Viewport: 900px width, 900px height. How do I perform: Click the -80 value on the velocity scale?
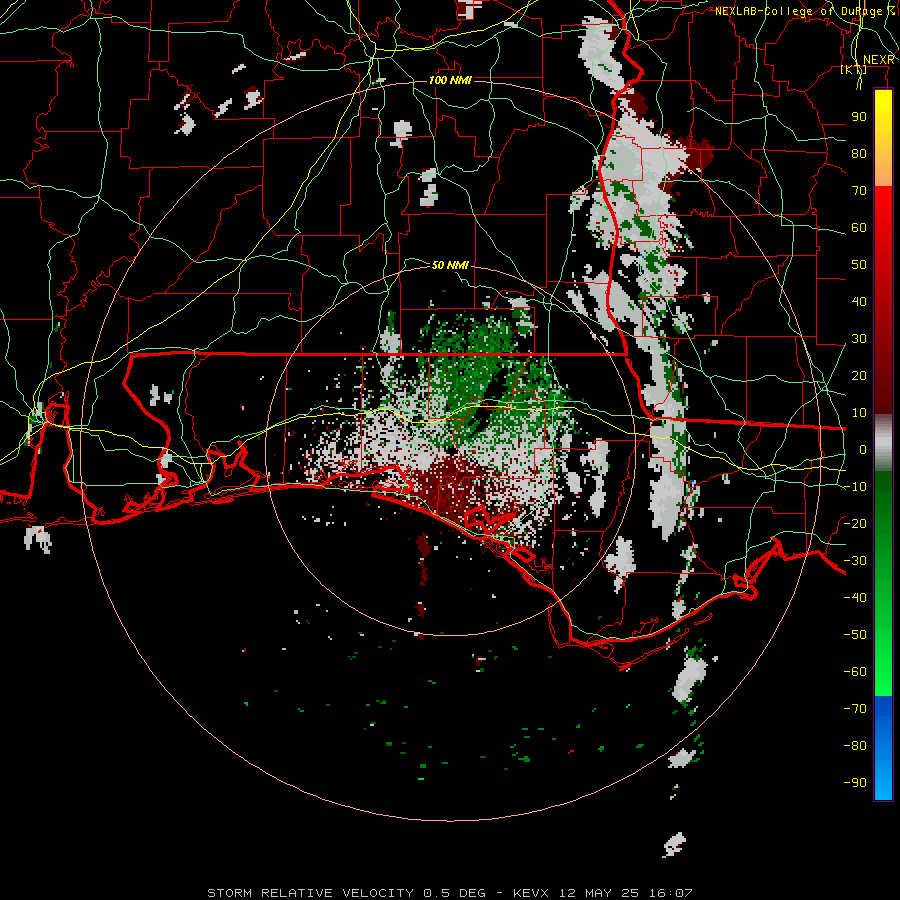pos(855,746)
